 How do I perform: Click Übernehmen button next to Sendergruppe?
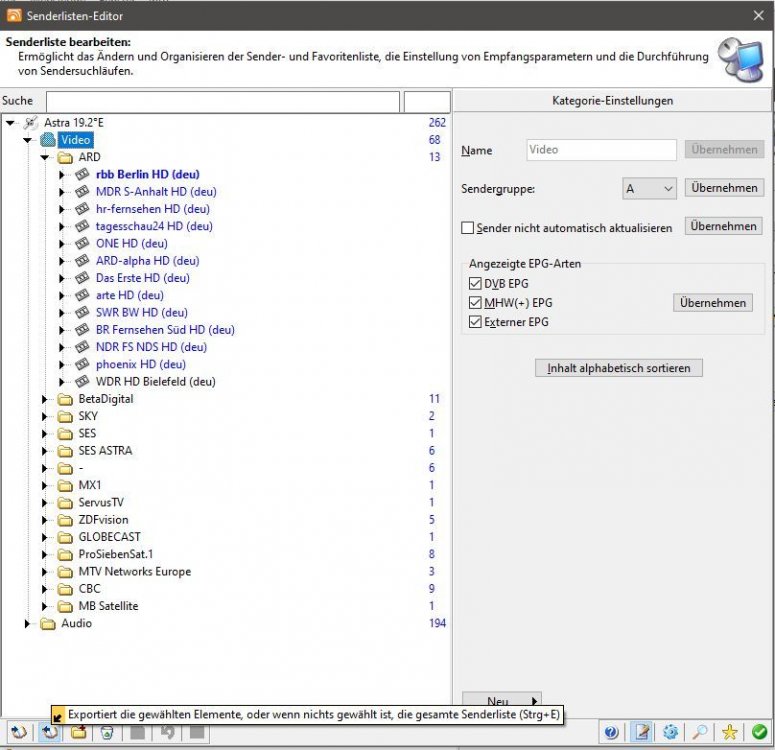pyautogui.click(x=724, y=188)
